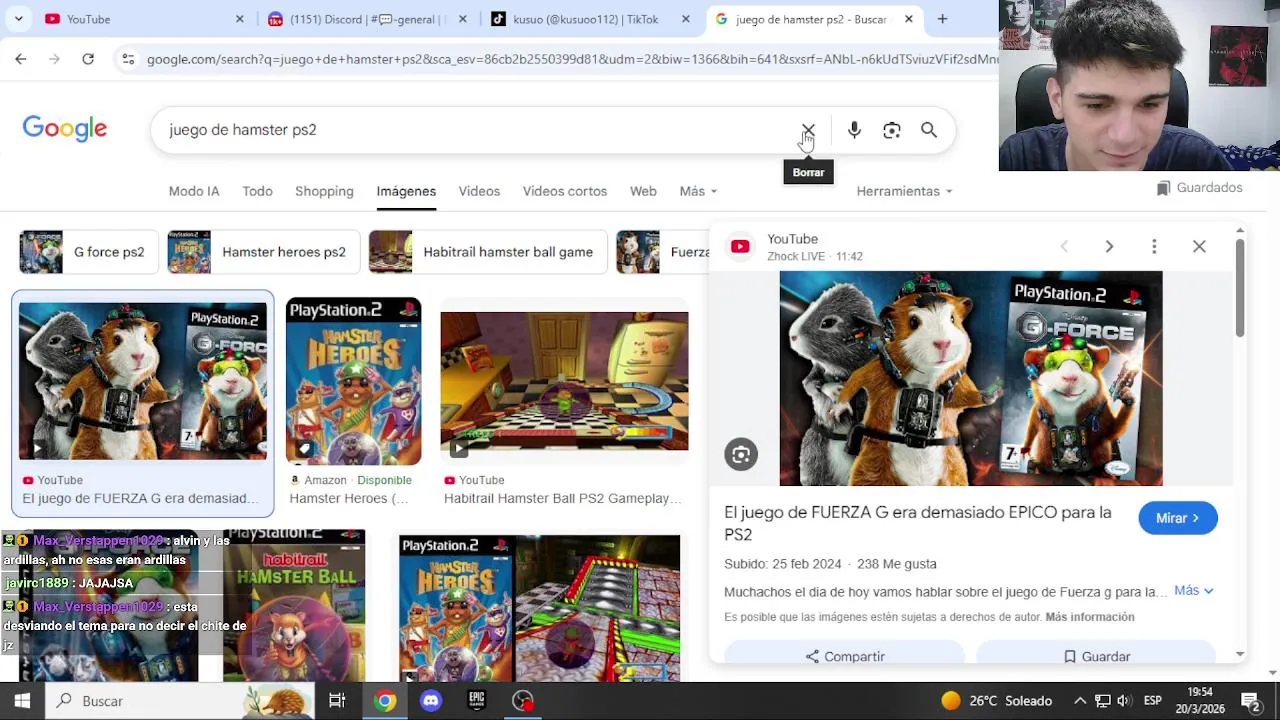Screen dimensions: 1280x720
Task: Select the Modo IA search tab
Action: 194,191
